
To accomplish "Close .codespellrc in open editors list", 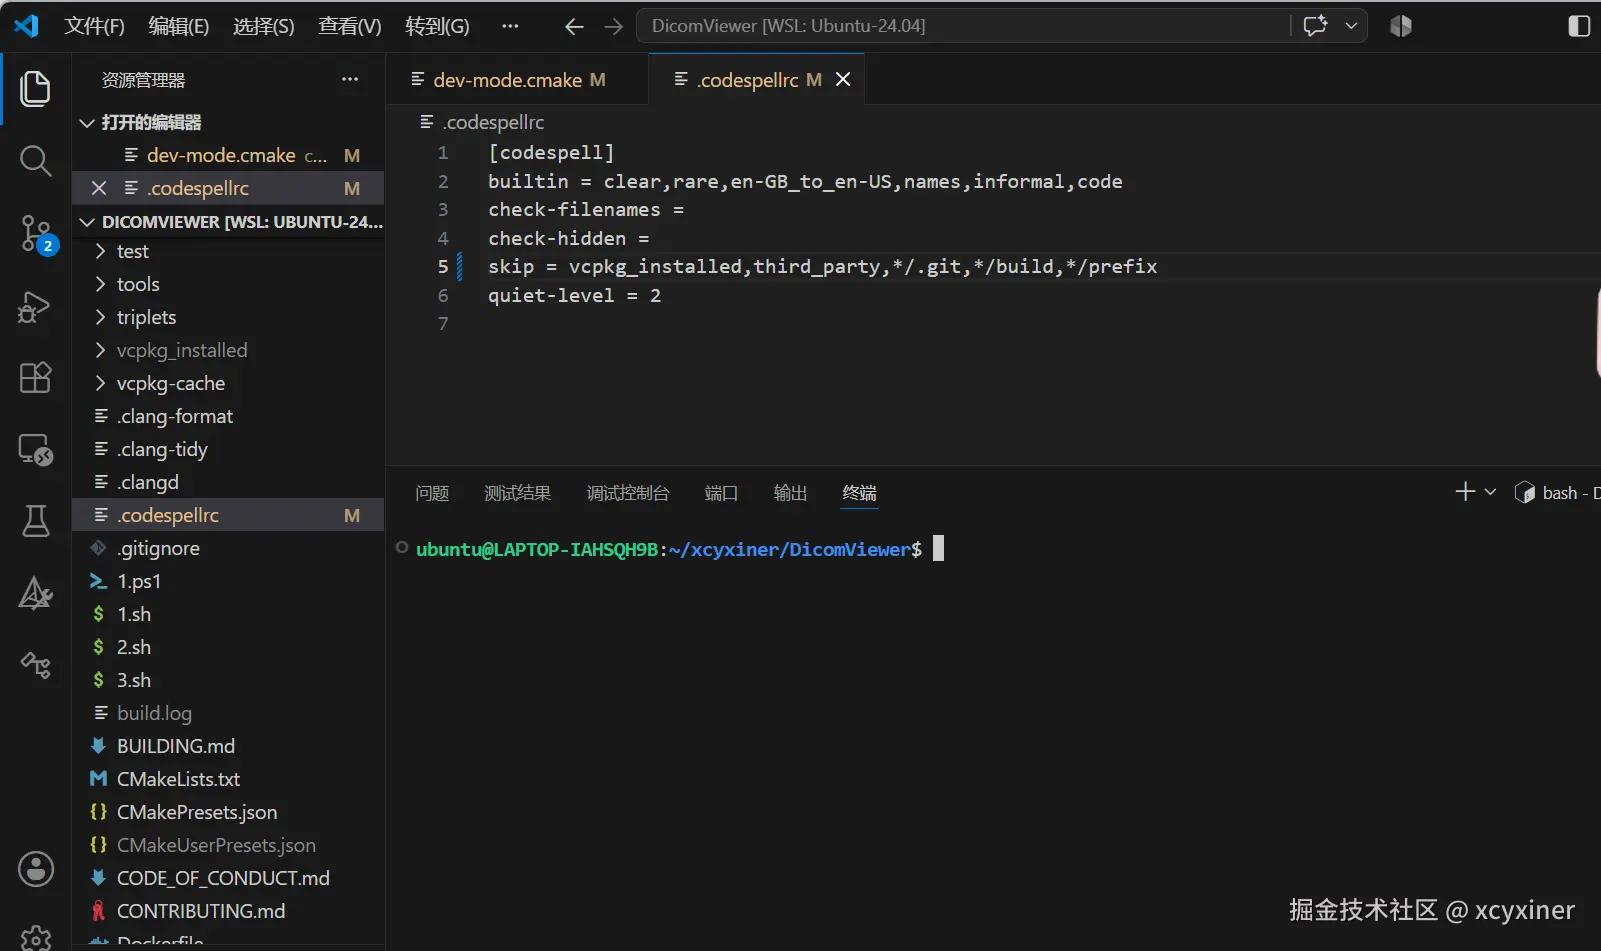I will tap(99, 188).
